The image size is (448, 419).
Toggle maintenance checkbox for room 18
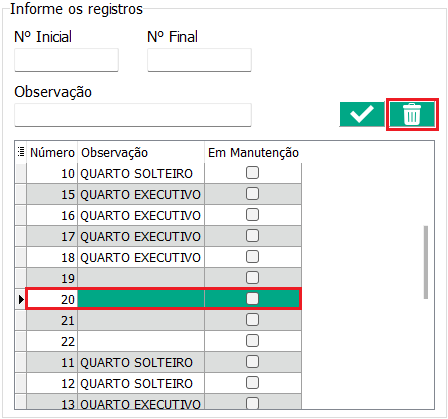click(x=252, y=257)
